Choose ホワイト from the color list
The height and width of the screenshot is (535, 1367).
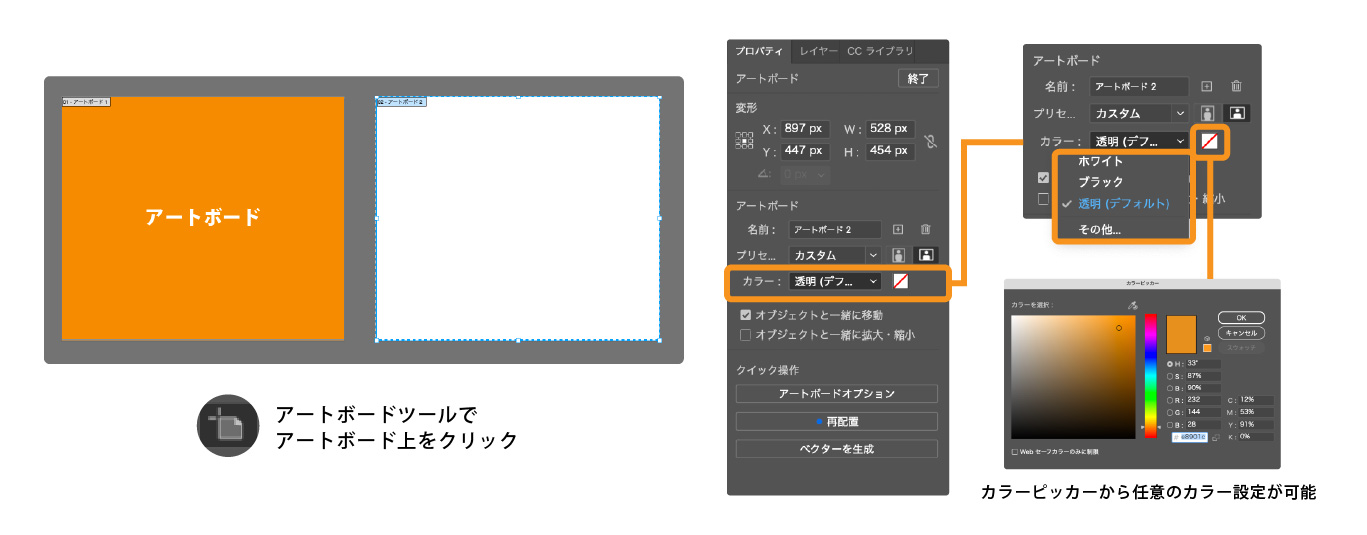point(1100,162)
